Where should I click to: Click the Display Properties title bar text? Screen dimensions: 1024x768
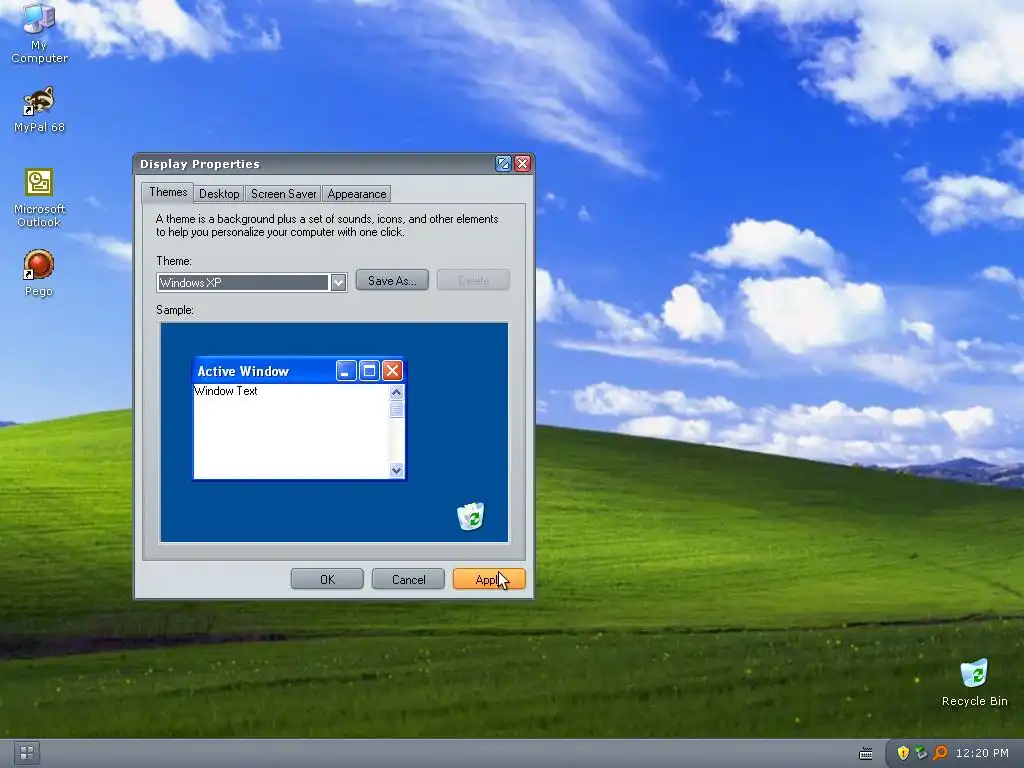point(200,164)
